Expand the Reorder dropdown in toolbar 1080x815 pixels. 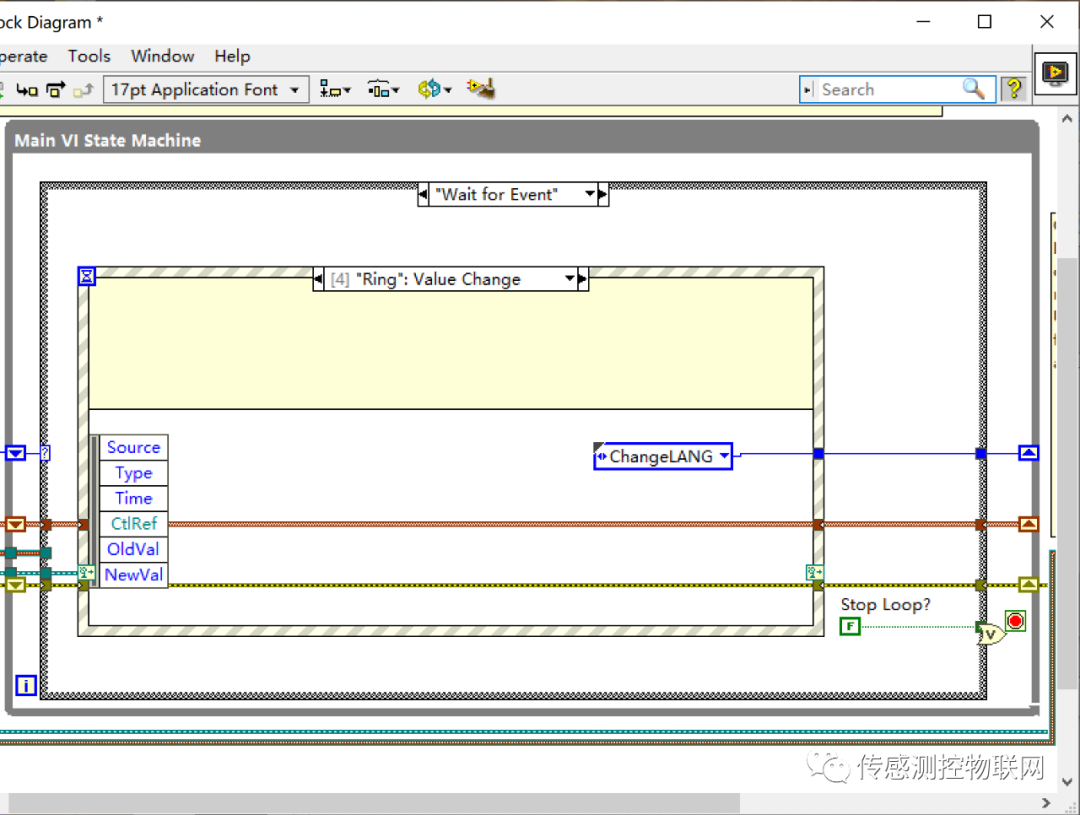click(x=434, y=90)
